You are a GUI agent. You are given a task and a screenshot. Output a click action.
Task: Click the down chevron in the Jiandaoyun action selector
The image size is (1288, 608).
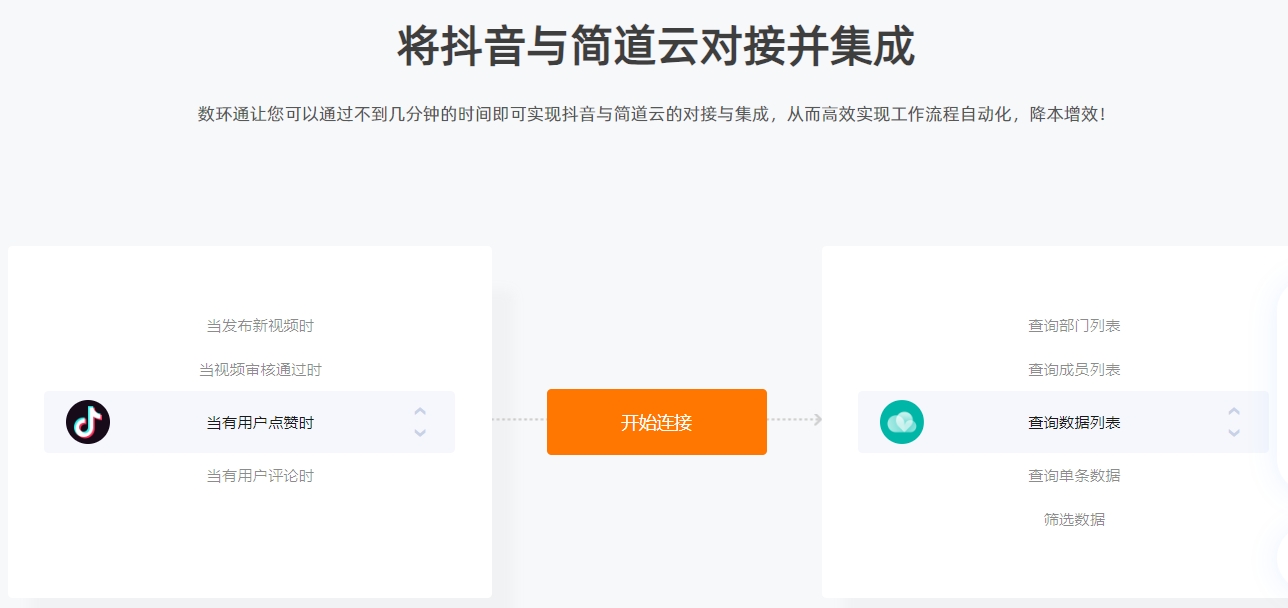pyautogui.click(x=1234, y=433)
